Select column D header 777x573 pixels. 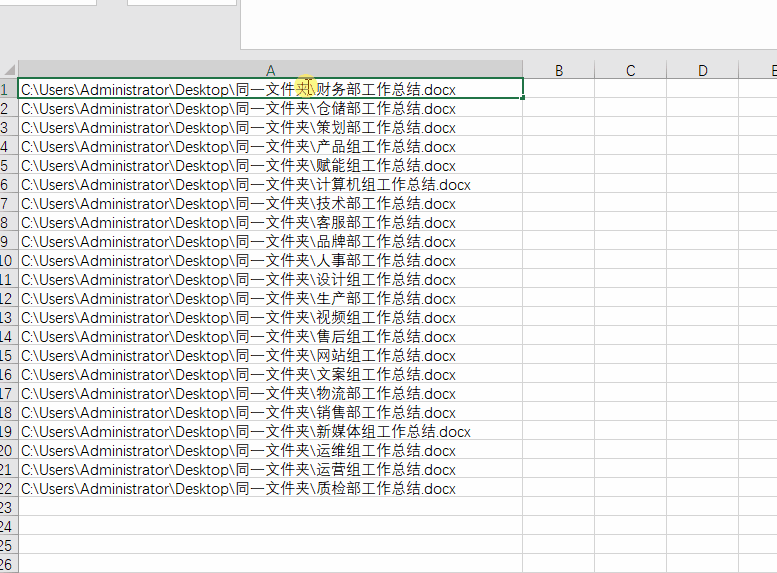pos(702,70)
